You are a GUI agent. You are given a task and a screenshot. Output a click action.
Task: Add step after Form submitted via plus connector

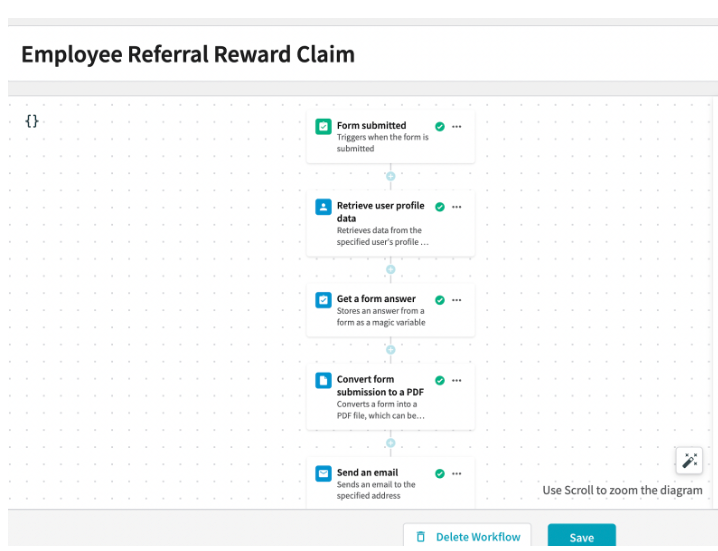[391, 176]
